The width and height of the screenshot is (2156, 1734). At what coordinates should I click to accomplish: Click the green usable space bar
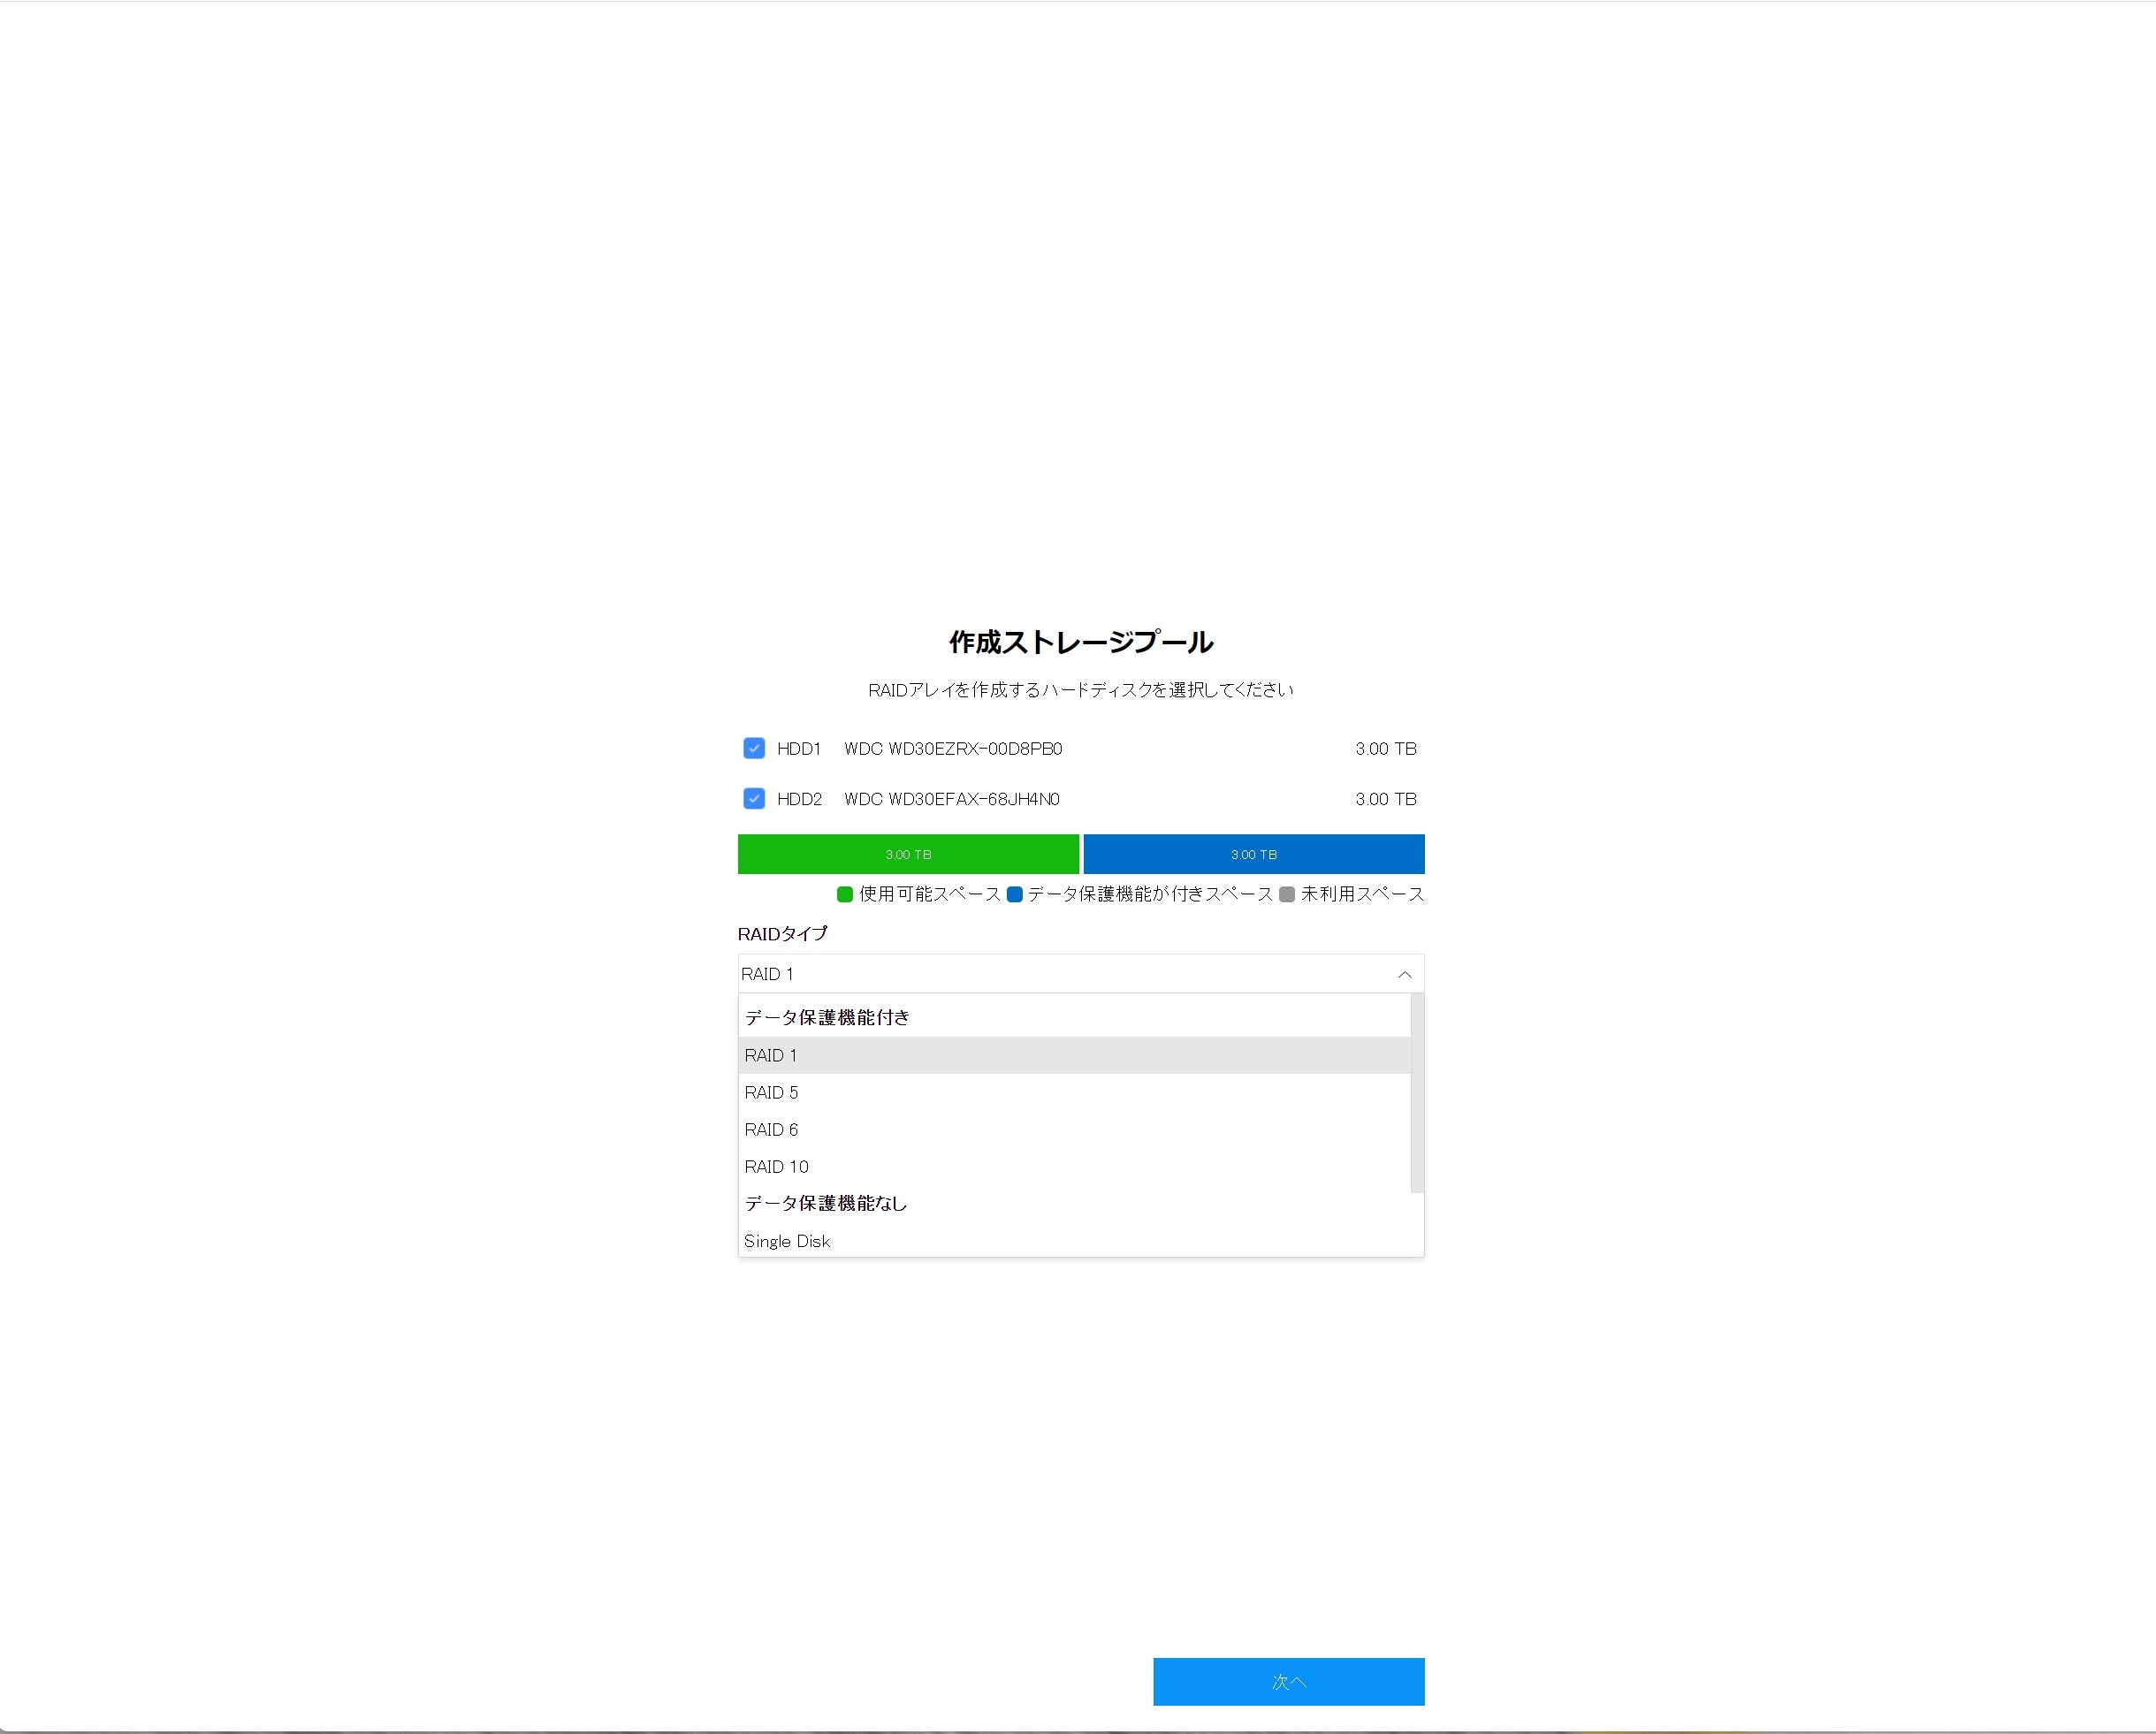[x=908, y=854]
